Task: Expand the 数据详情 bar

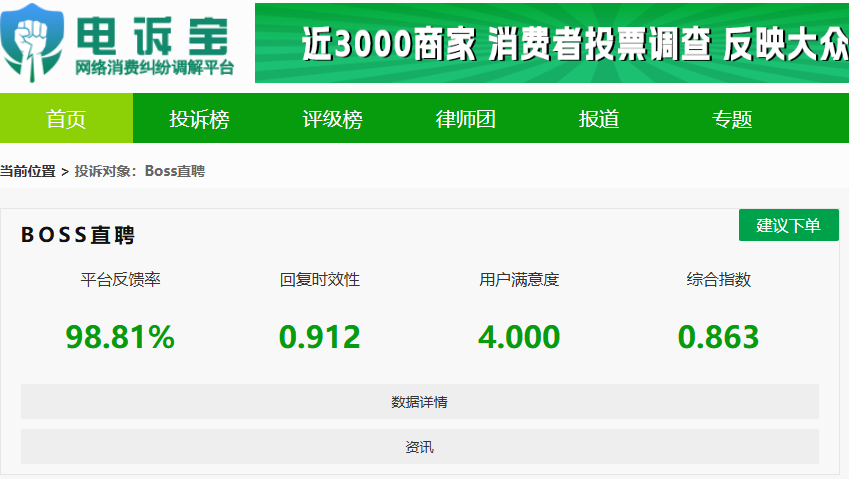Action: [420, 402]
